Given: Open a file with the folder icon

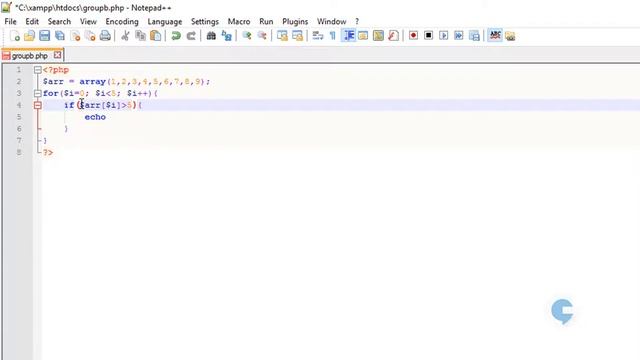Looking at the screenshot, I should point(29,36).
